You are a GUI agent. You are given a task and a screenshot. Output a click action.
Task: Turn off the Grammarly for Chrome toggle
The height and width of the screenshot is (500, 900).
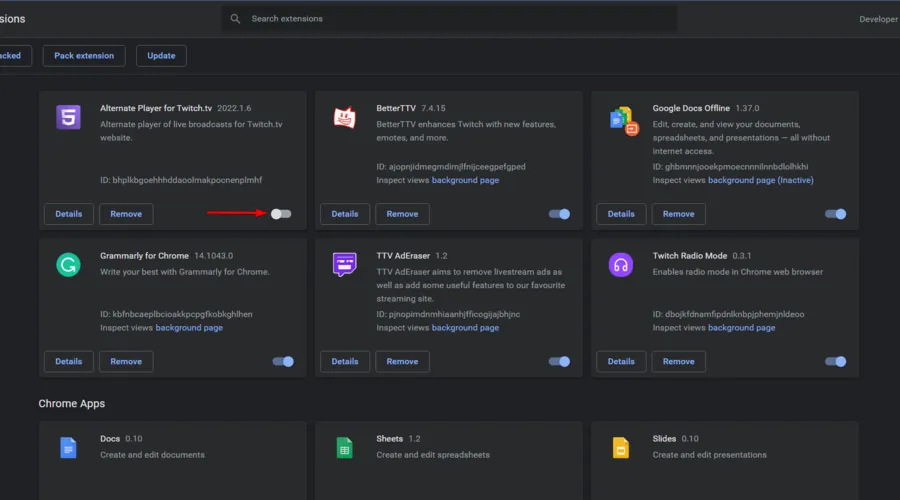click(x=283, y=361)
